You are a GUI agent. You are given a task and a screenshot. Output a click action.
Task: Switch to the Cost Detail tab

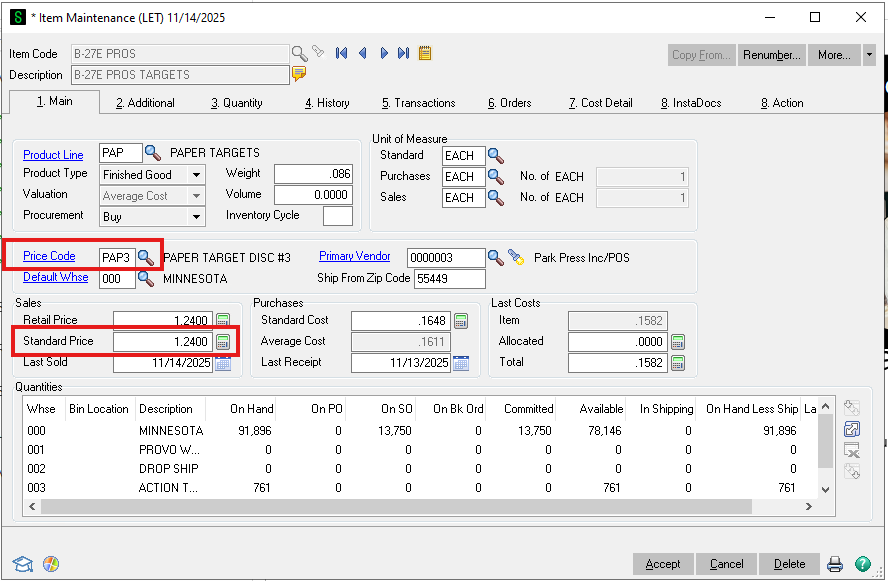tap(600, 103)
